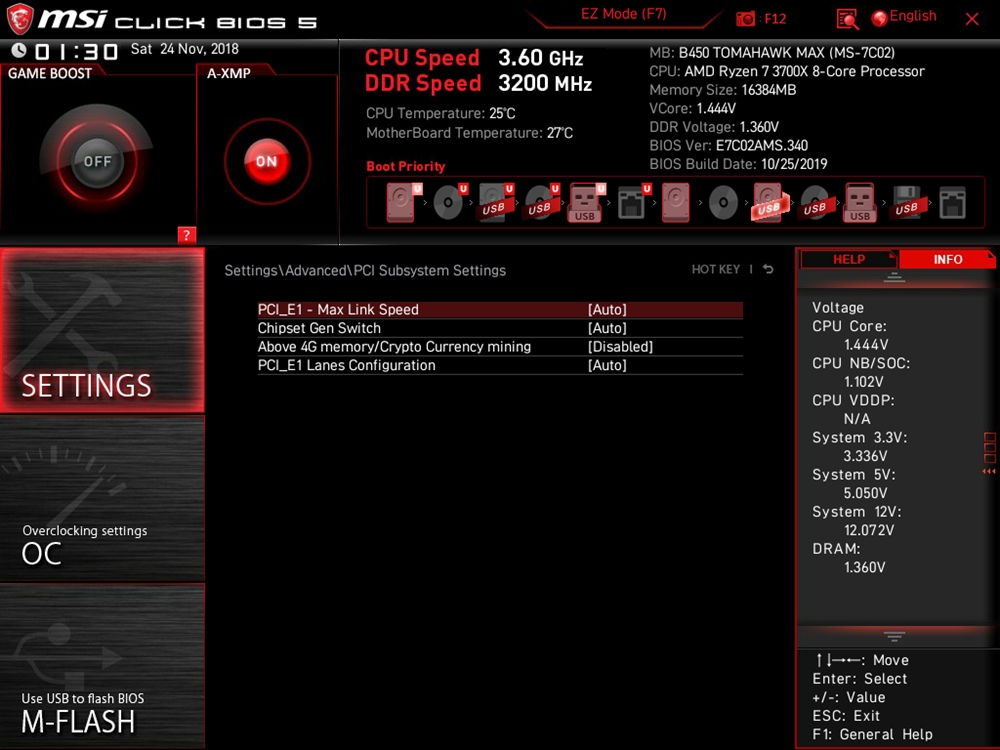Select the legacy CD/DVD boot device

click(x=723, y=203)
